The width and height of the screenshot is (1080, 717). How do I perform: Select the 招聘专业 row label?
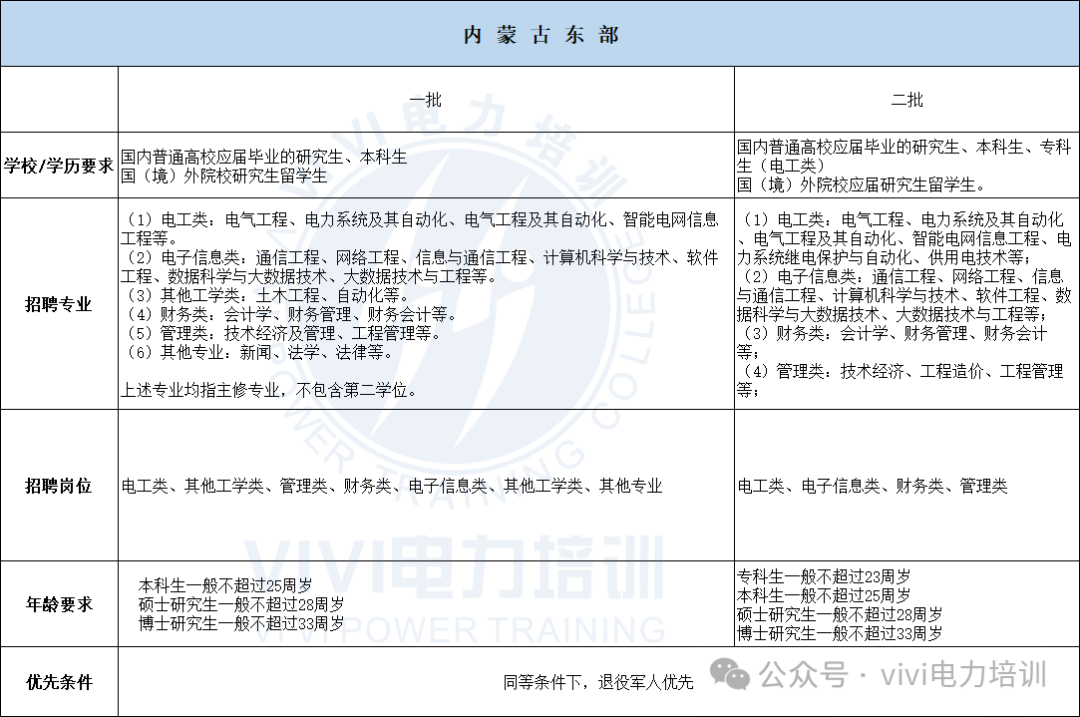59,304
